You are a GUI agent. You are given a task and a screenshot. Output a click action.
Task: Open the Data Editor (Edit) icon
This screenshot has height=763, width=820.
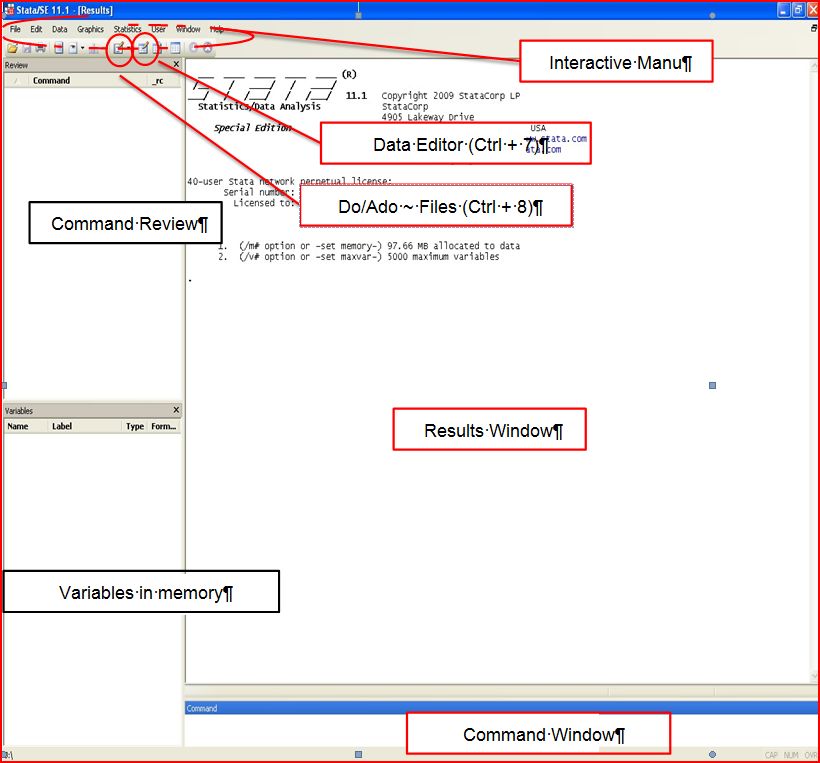[x=144, y=48]
